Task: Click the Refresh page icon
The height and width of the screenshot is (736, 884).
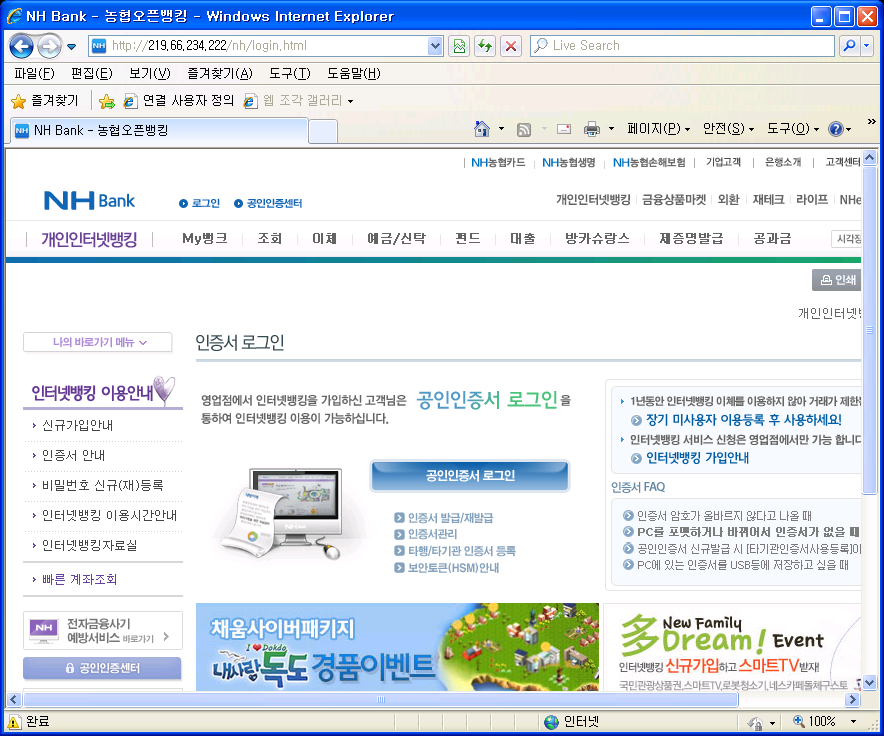Action: tap(485, 46)
